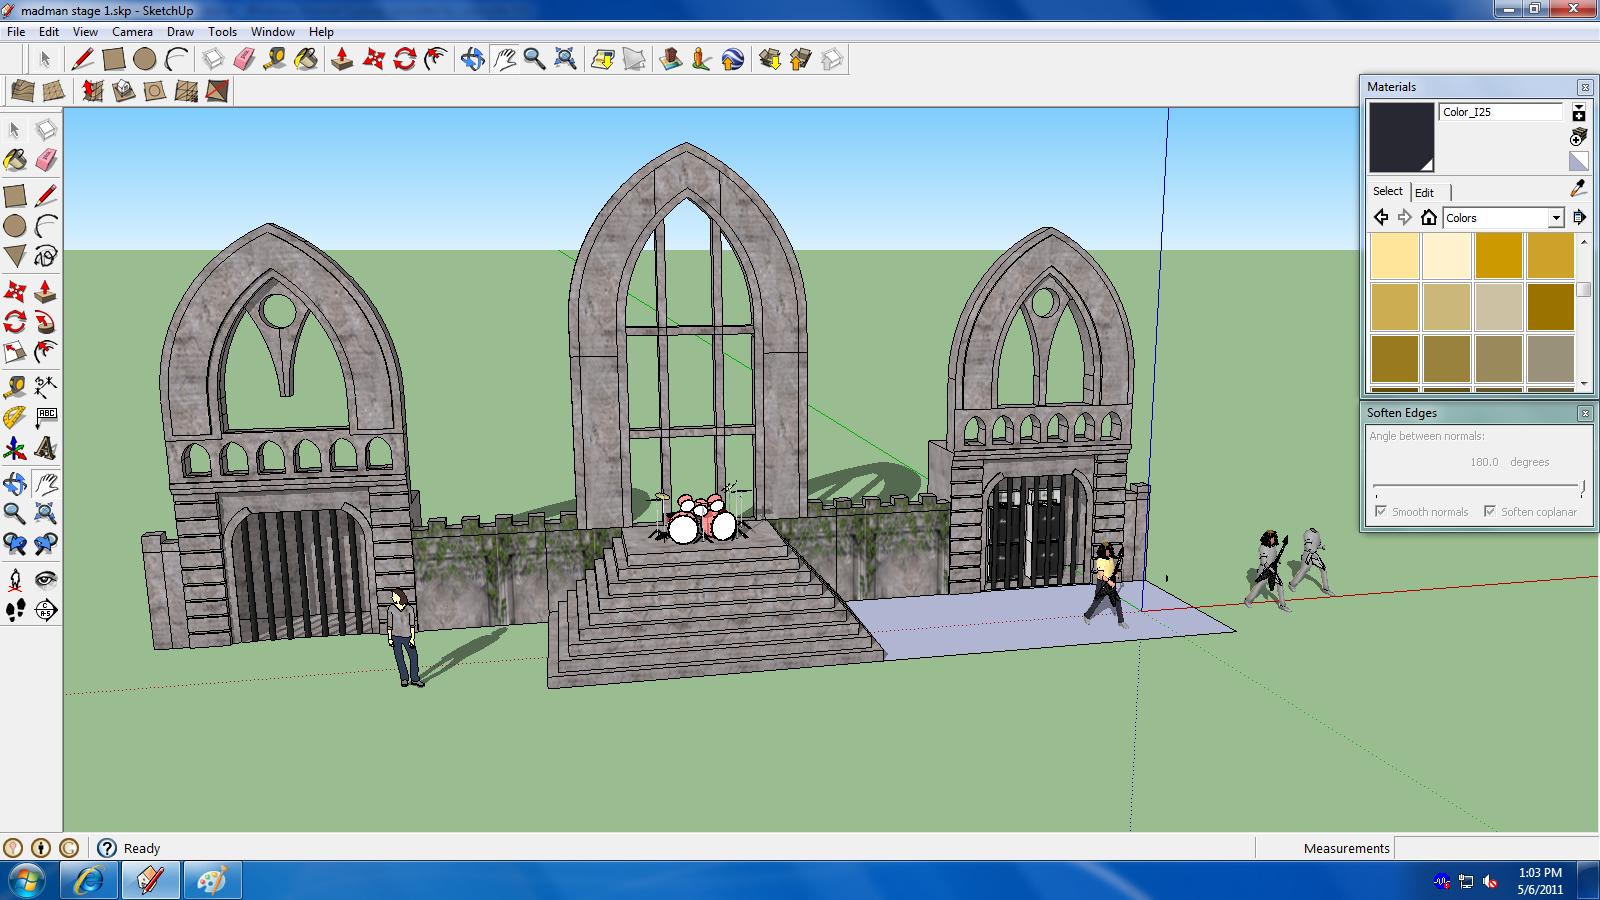Open the Camera menu
The height and width of the screenshot is (900, 1600).
click(132, 32)
